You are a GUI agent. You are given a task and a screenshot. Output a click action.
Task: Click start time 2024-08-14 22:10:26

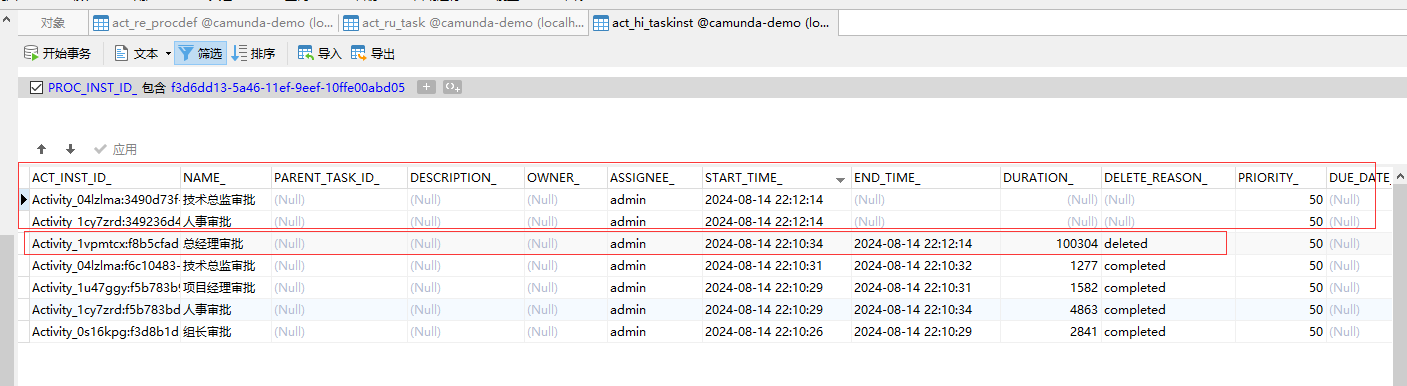776,332
